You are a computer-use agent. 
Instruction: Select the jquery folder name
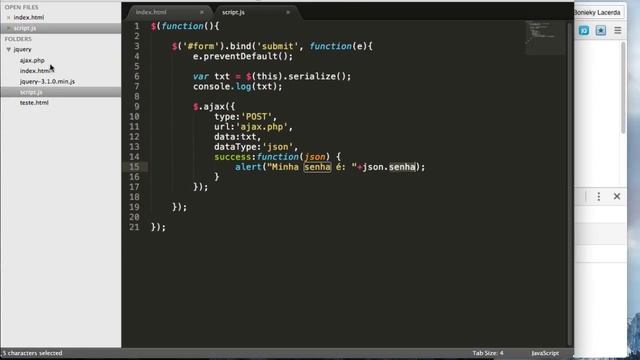pyautogui.click(x=22, y=49)
